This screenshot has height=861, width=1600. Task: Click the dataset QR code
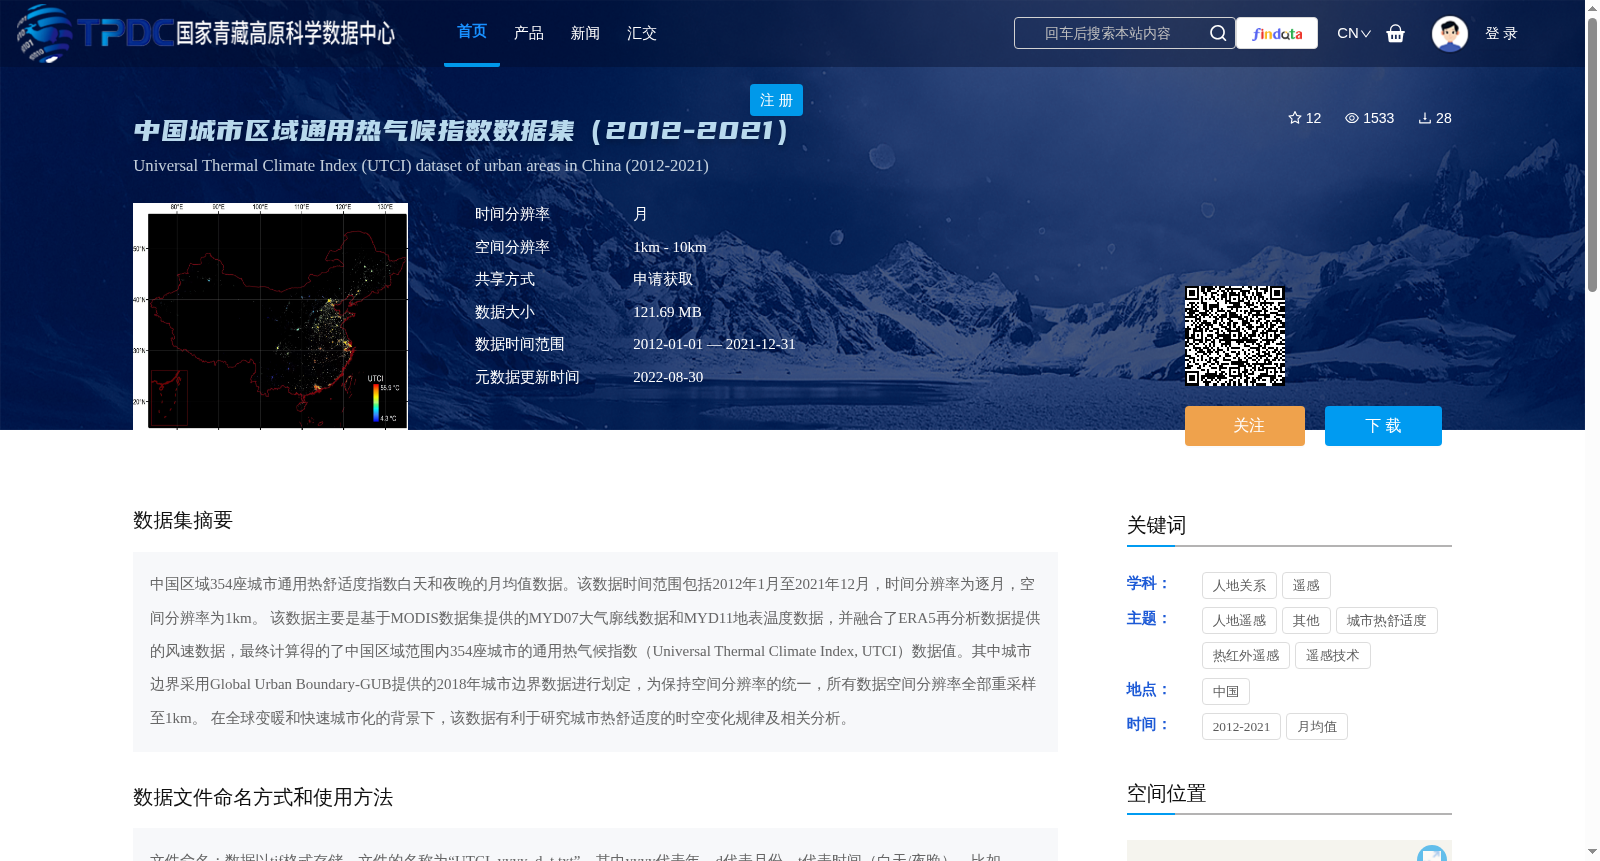(1235, 336)
